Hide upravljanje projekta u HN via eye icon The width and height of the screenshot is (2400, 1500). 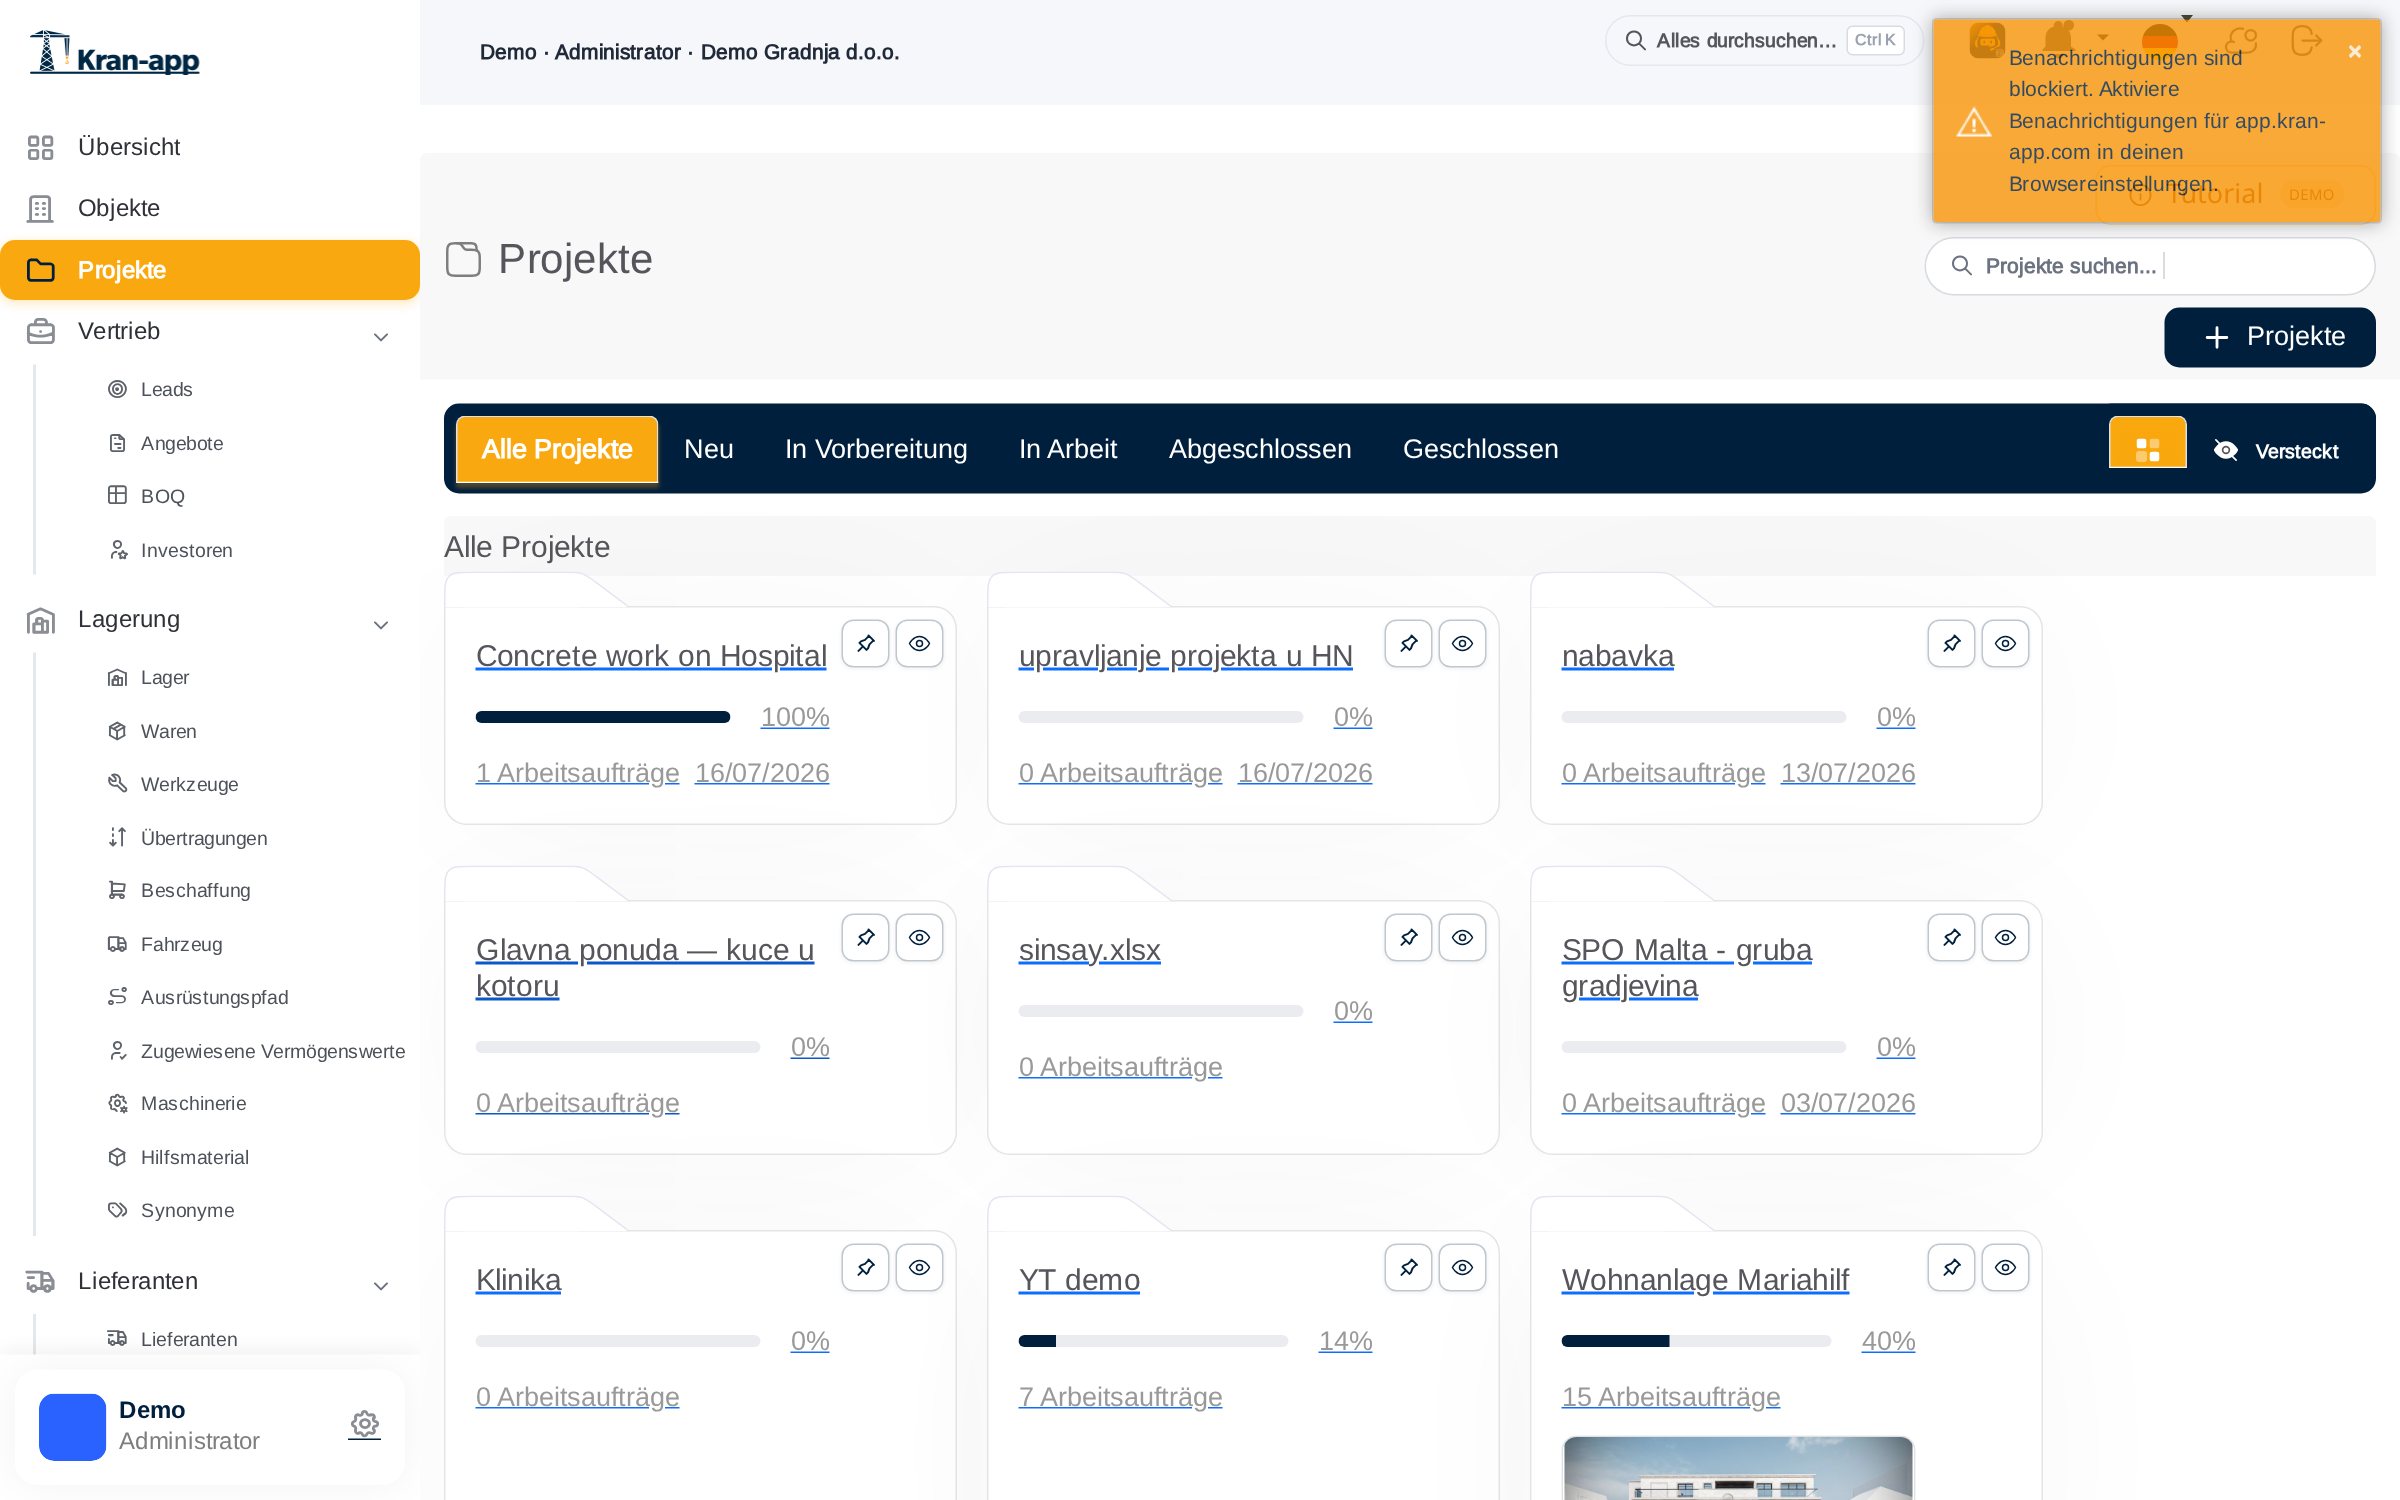1462,644
